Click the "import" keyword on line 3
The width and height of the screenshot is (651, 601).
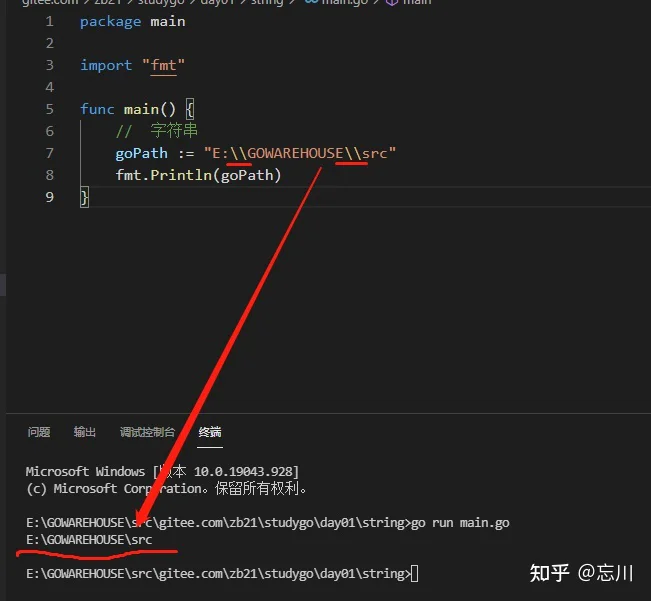point(106,66)
